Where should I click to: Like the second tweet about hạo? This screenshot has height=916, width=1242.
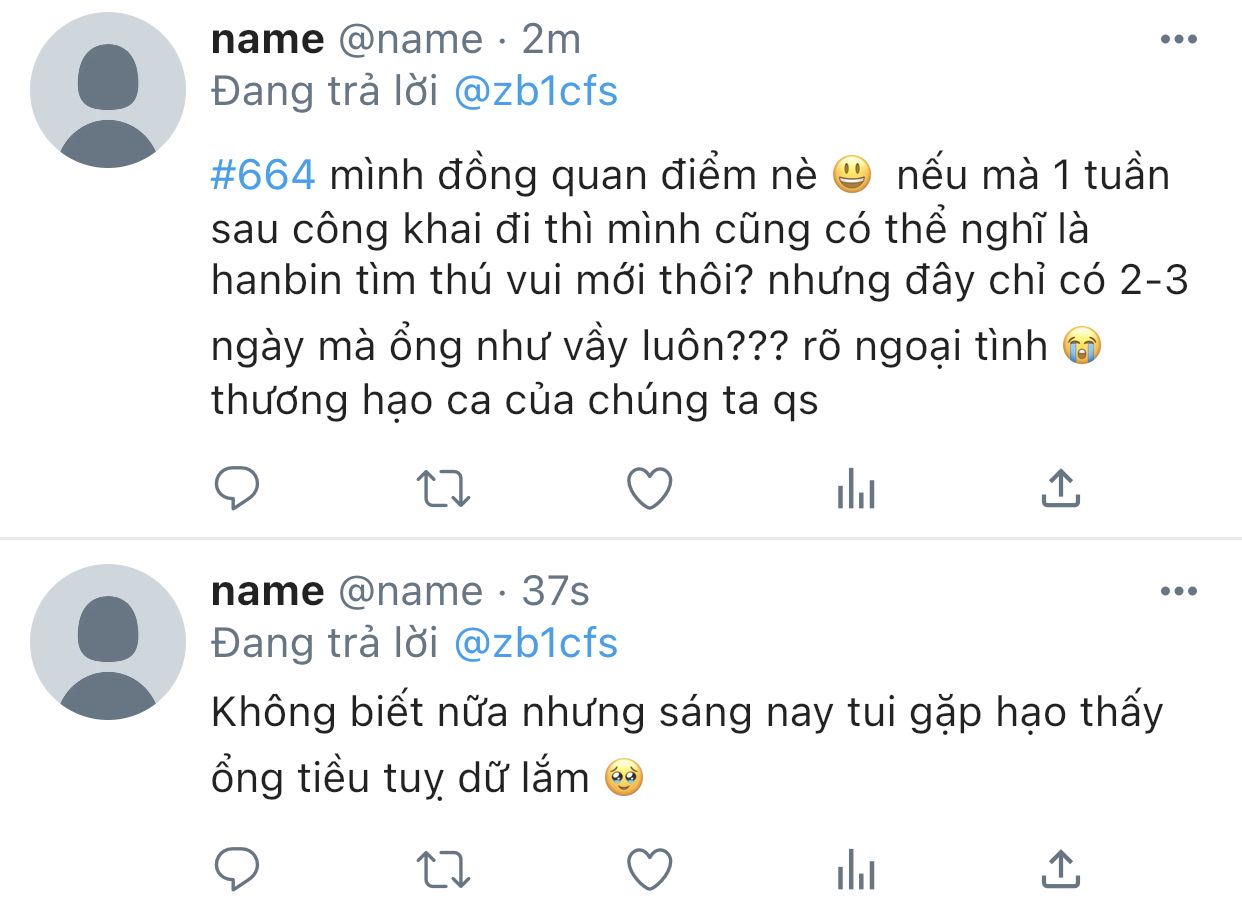point(649,869)
